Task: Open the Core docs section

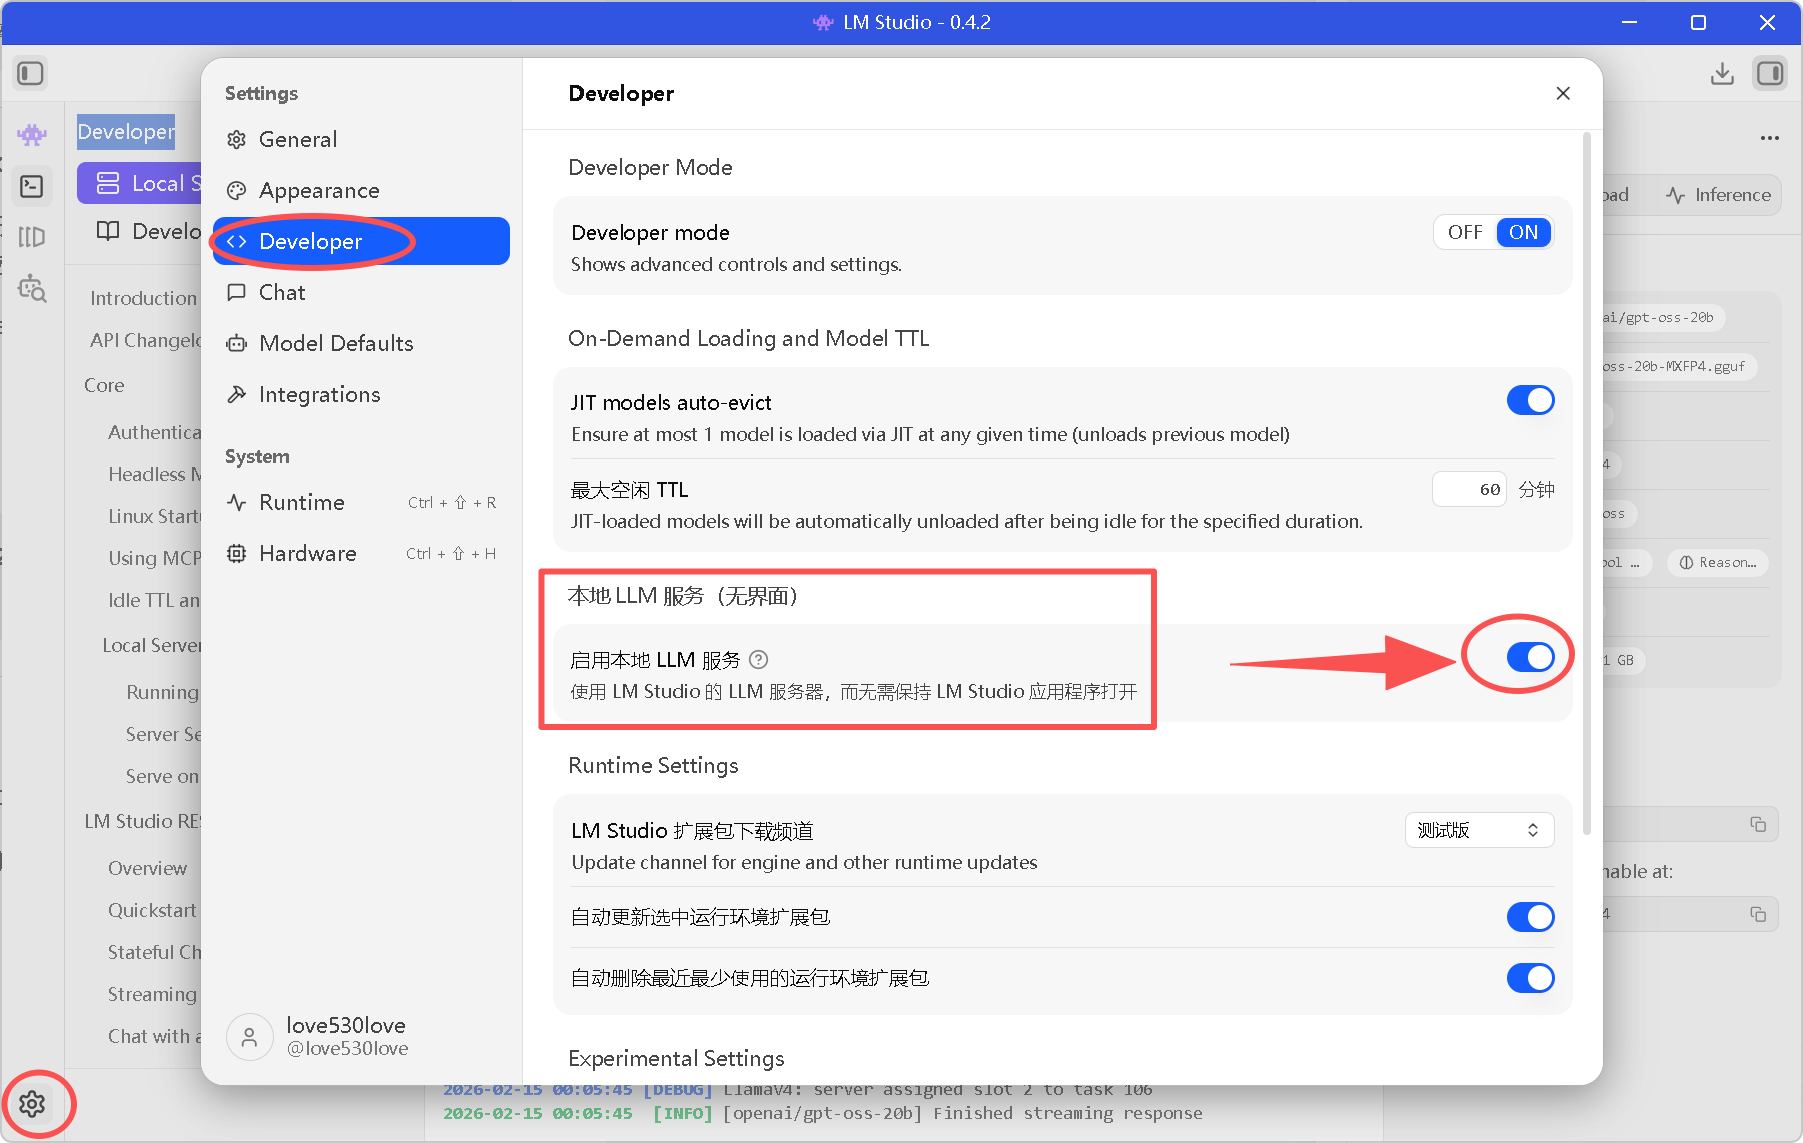Action: pos(104,385)
